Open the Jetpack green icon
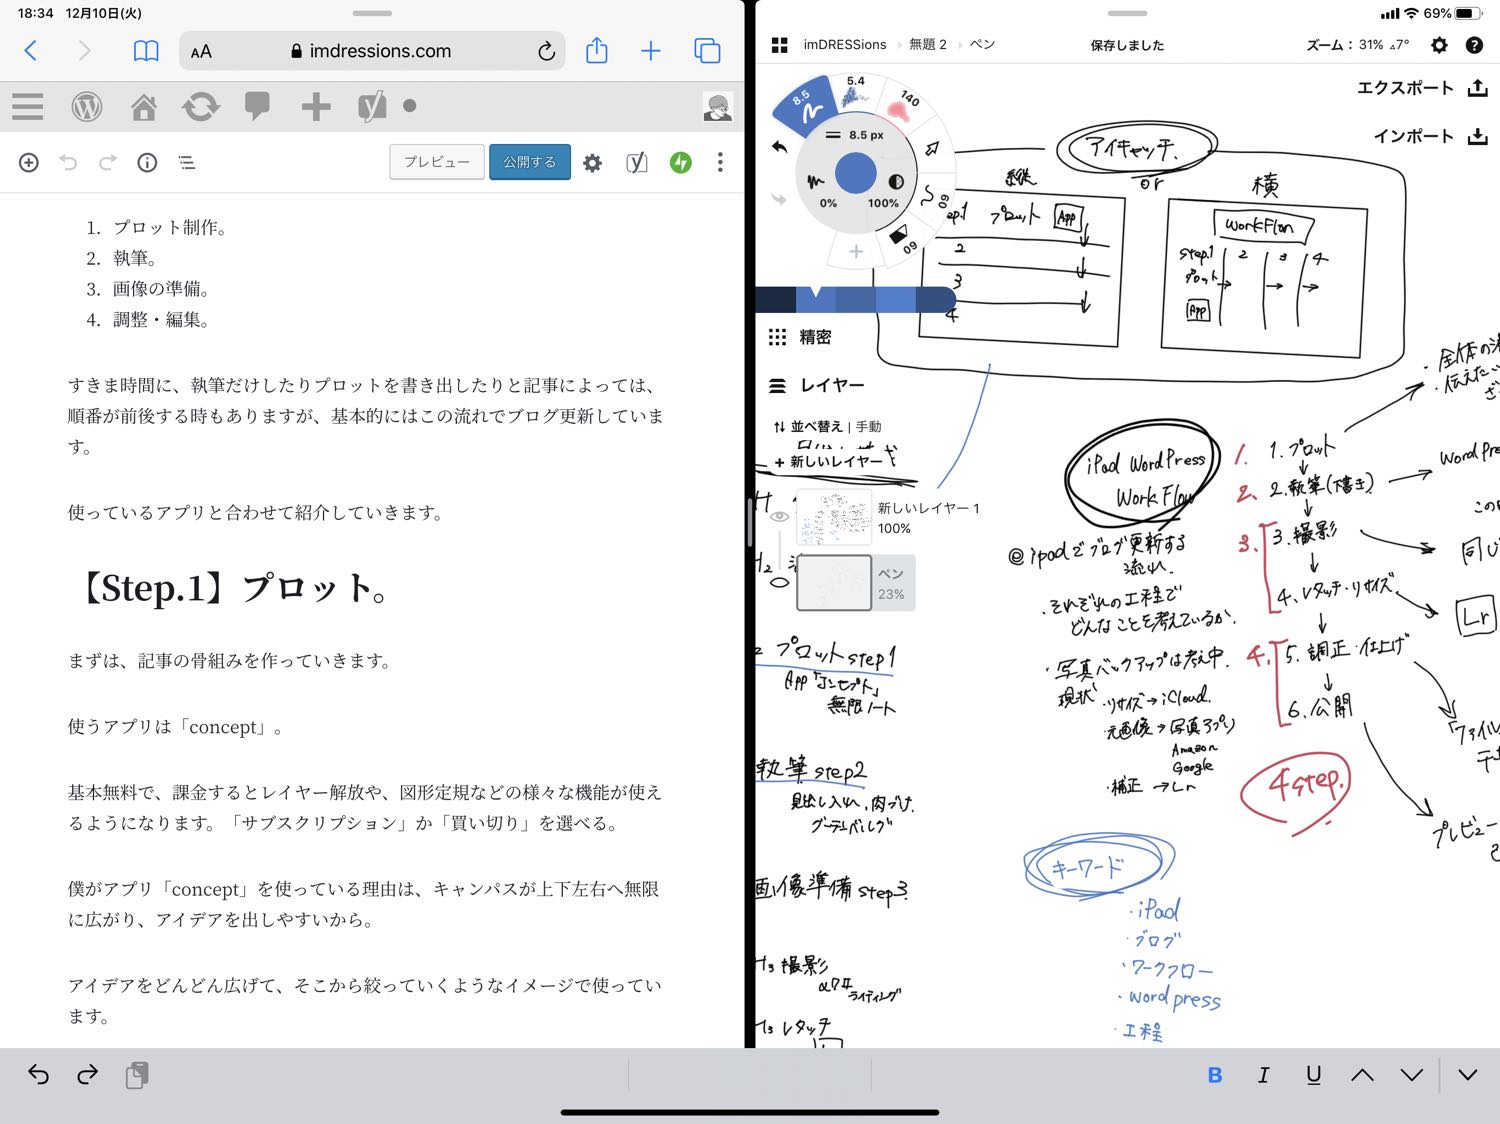 pyautogui.click(x=681, y=162)
